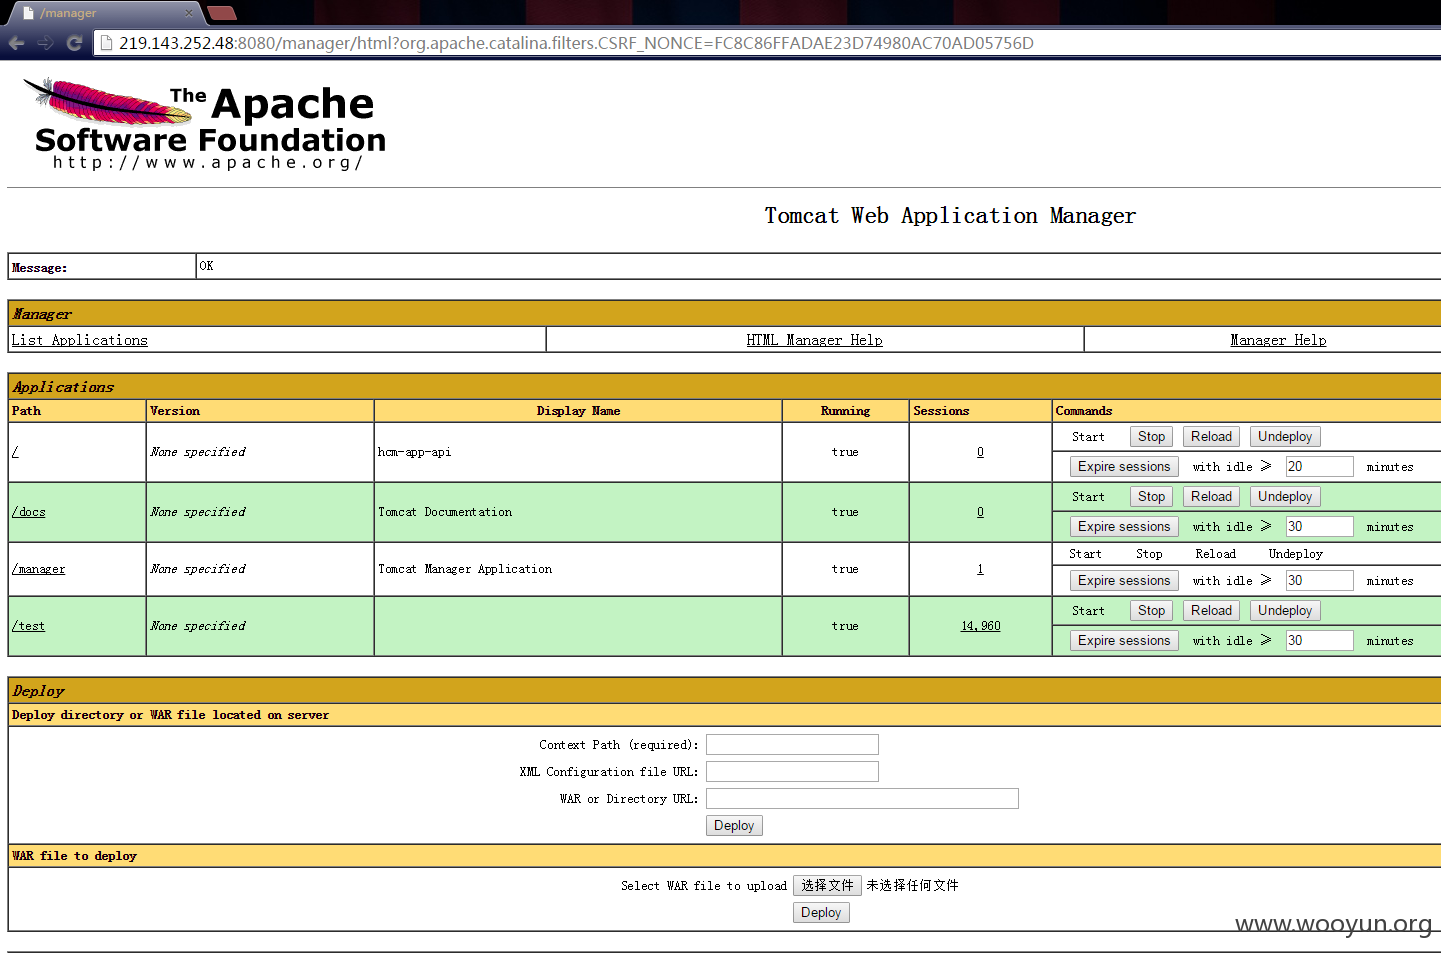Open the Manager Help link
This screenshot has height=953, width=1441.
point(1278,340)
